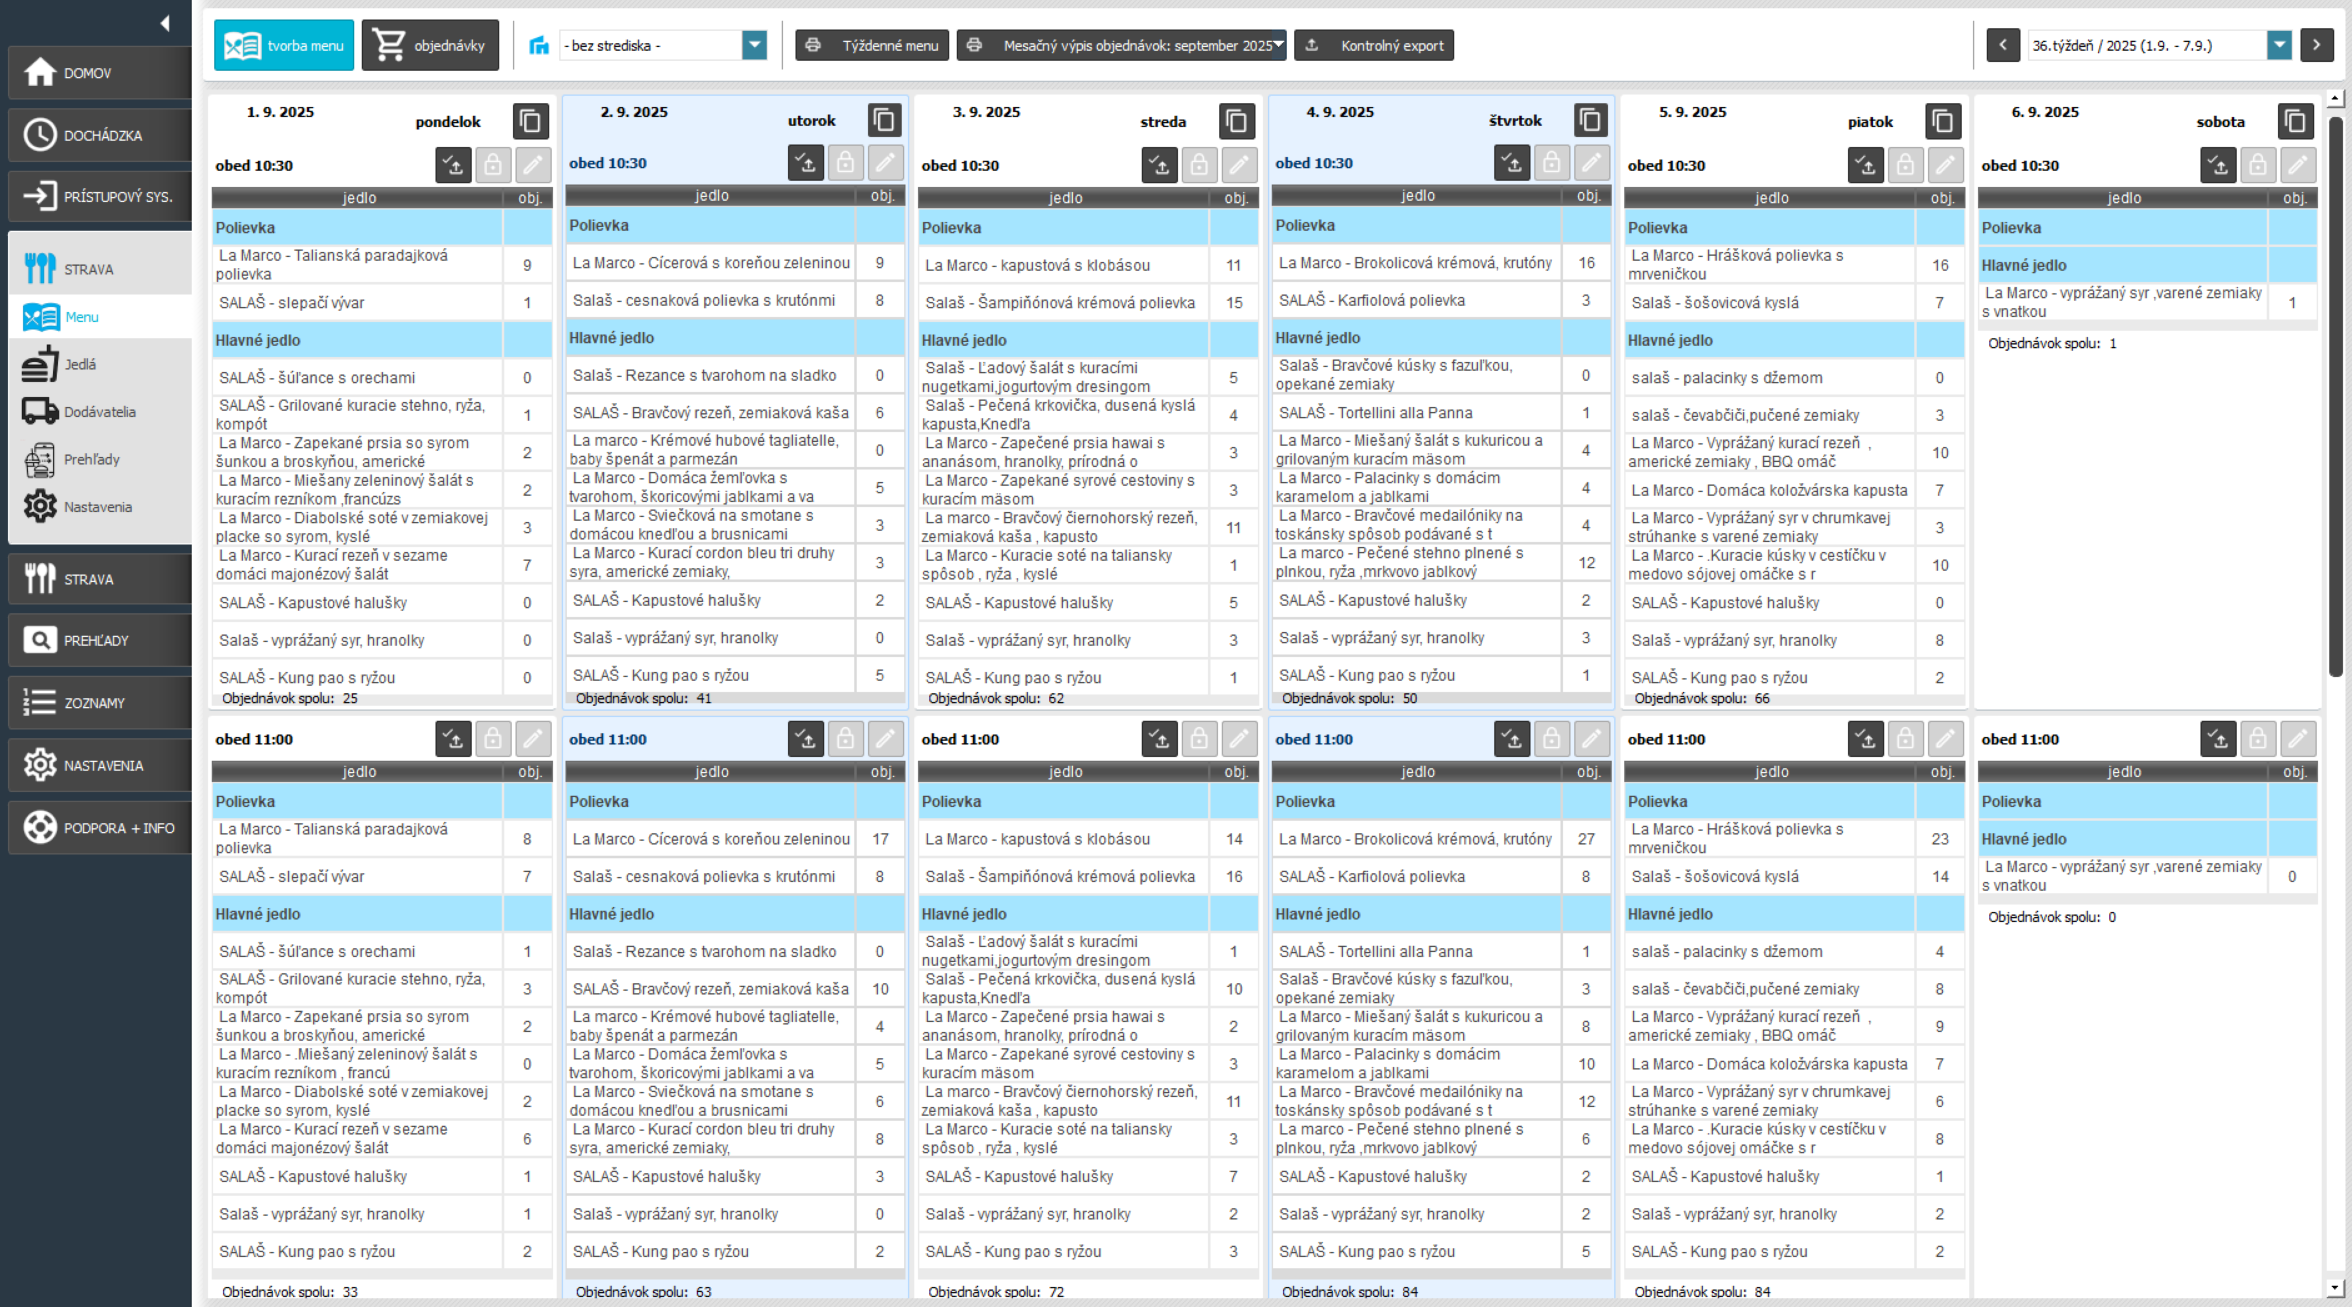Click the Kontrolný export button

pyautogui.click(x=1374, y=45)
